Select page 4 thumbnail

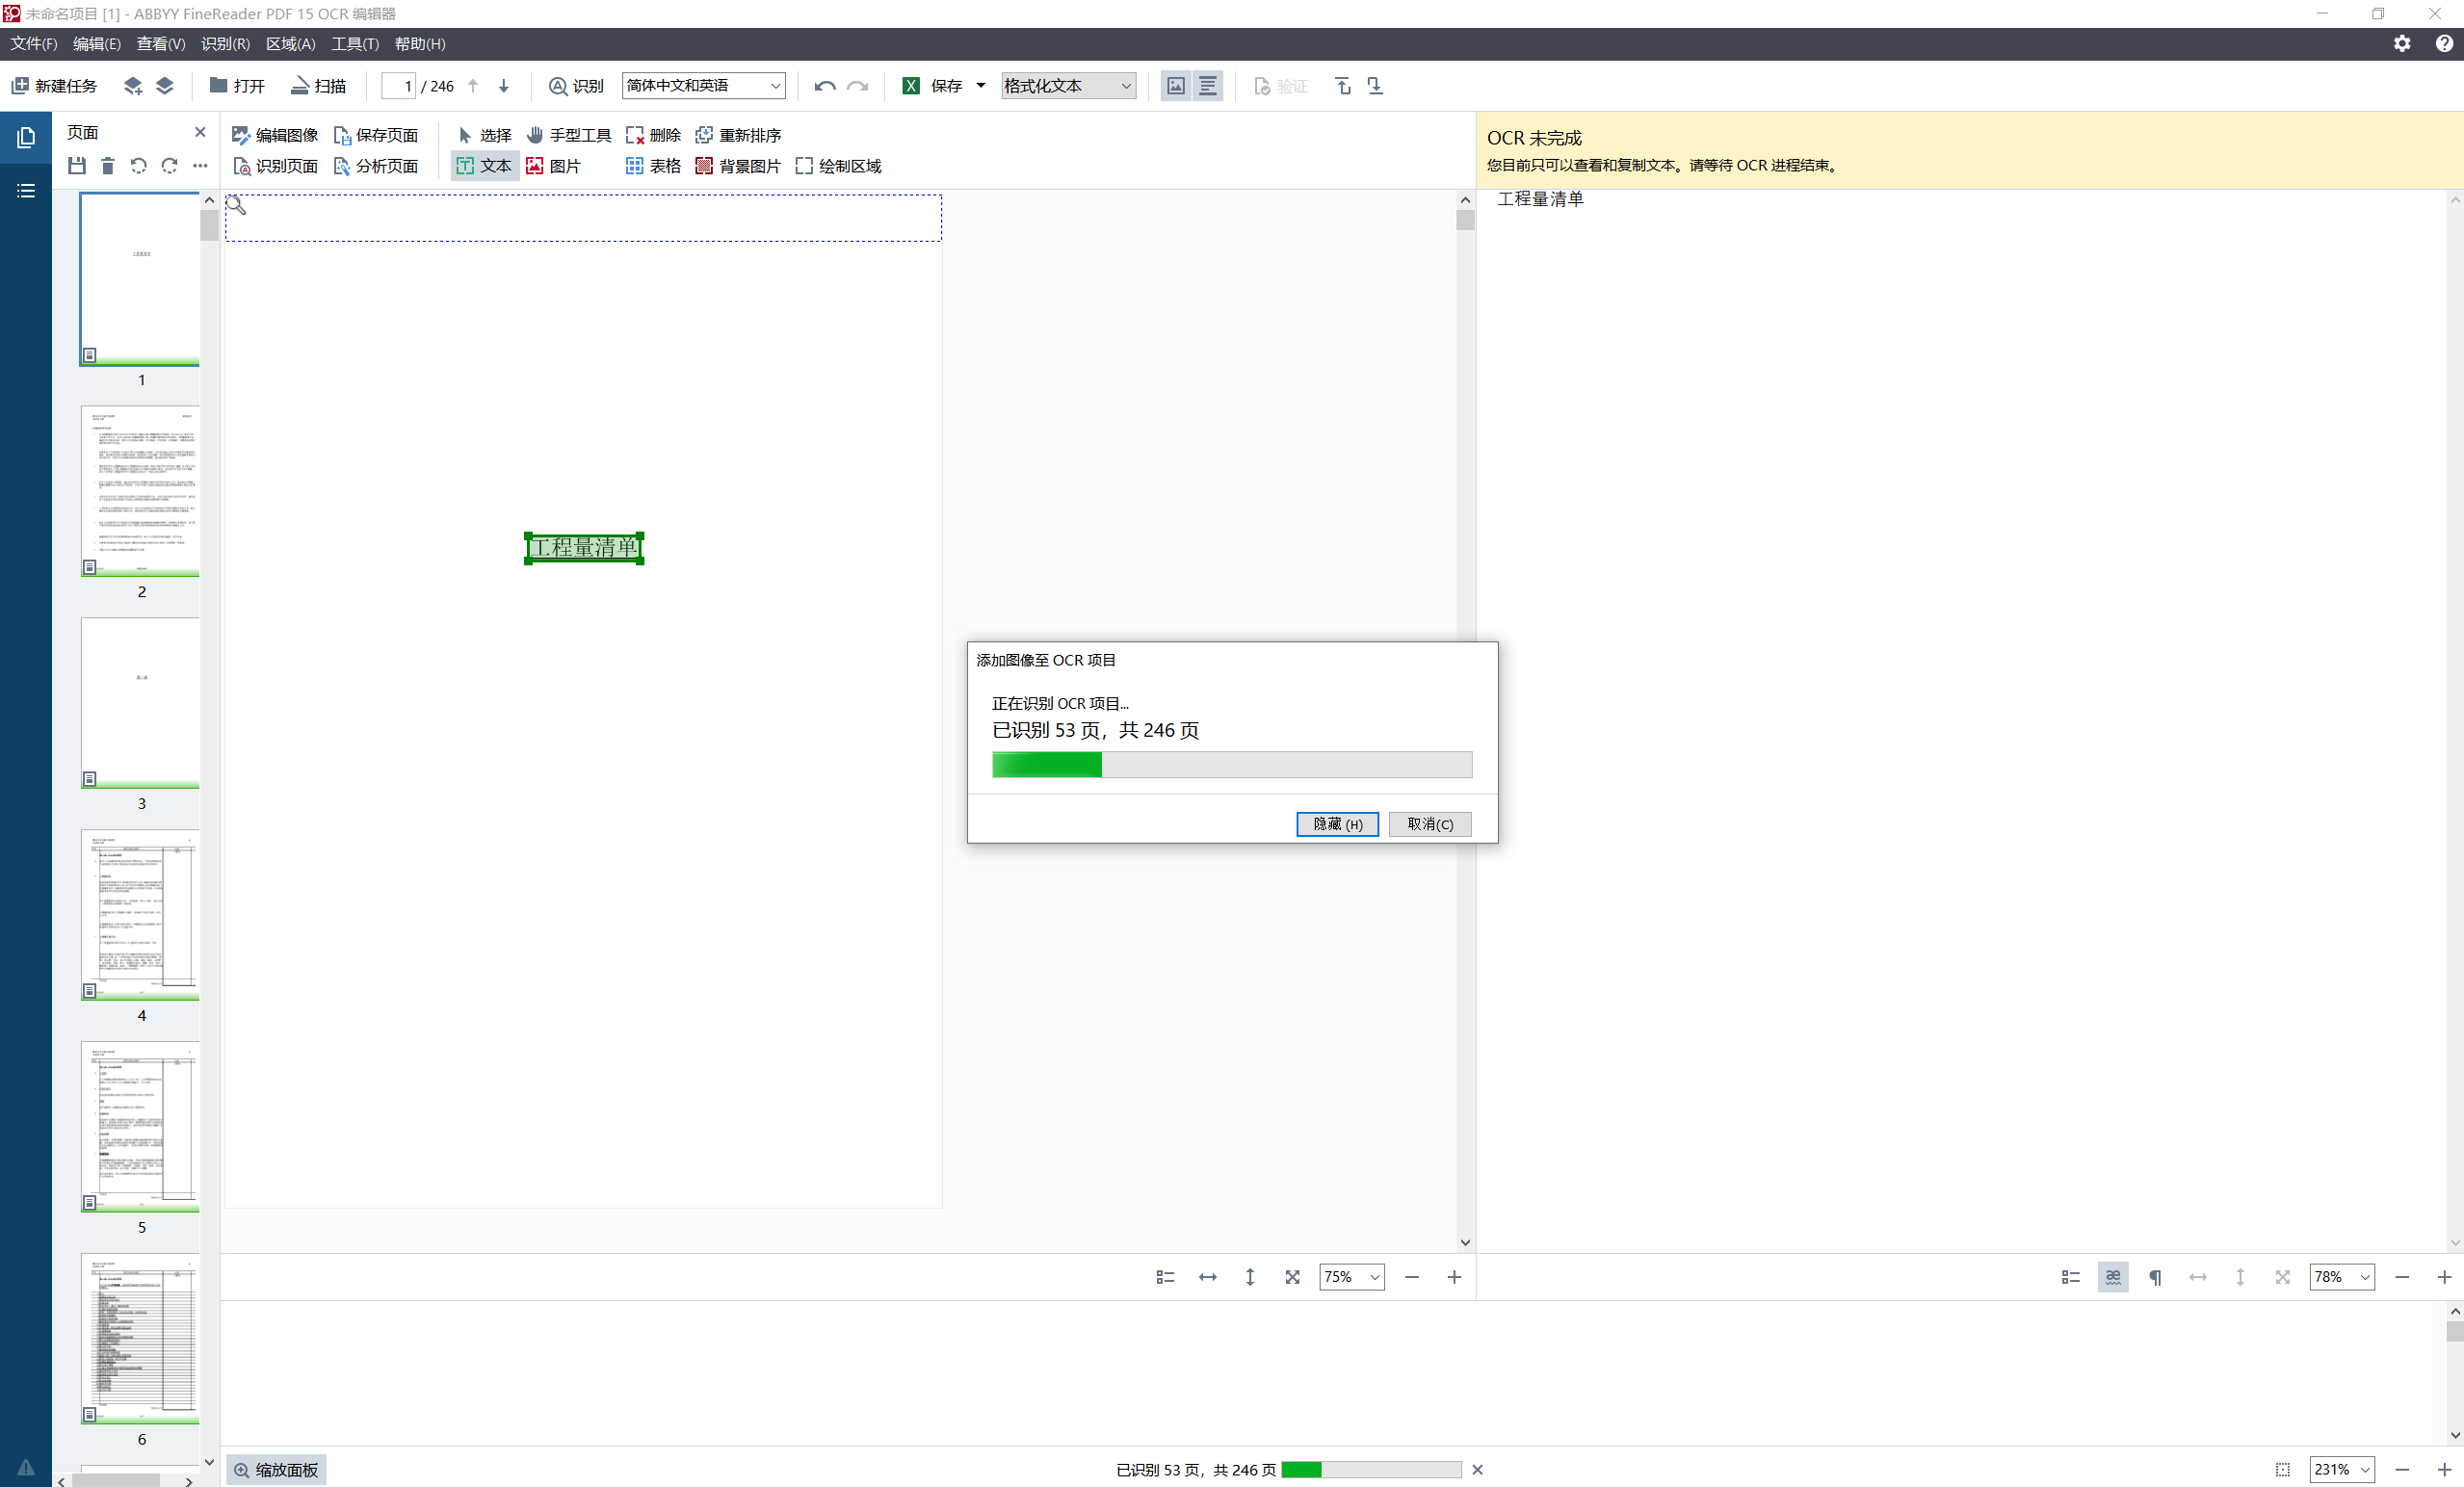(x=140, y=915)
